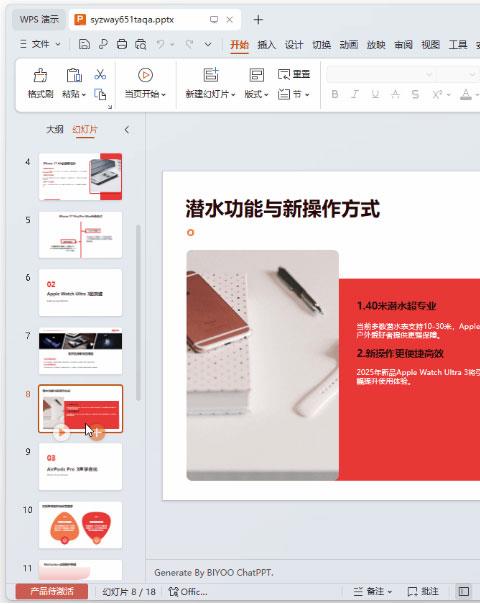480x604 pixels.
Task: Toggle text shadow (A) formatting
Action: click(395, 94)
